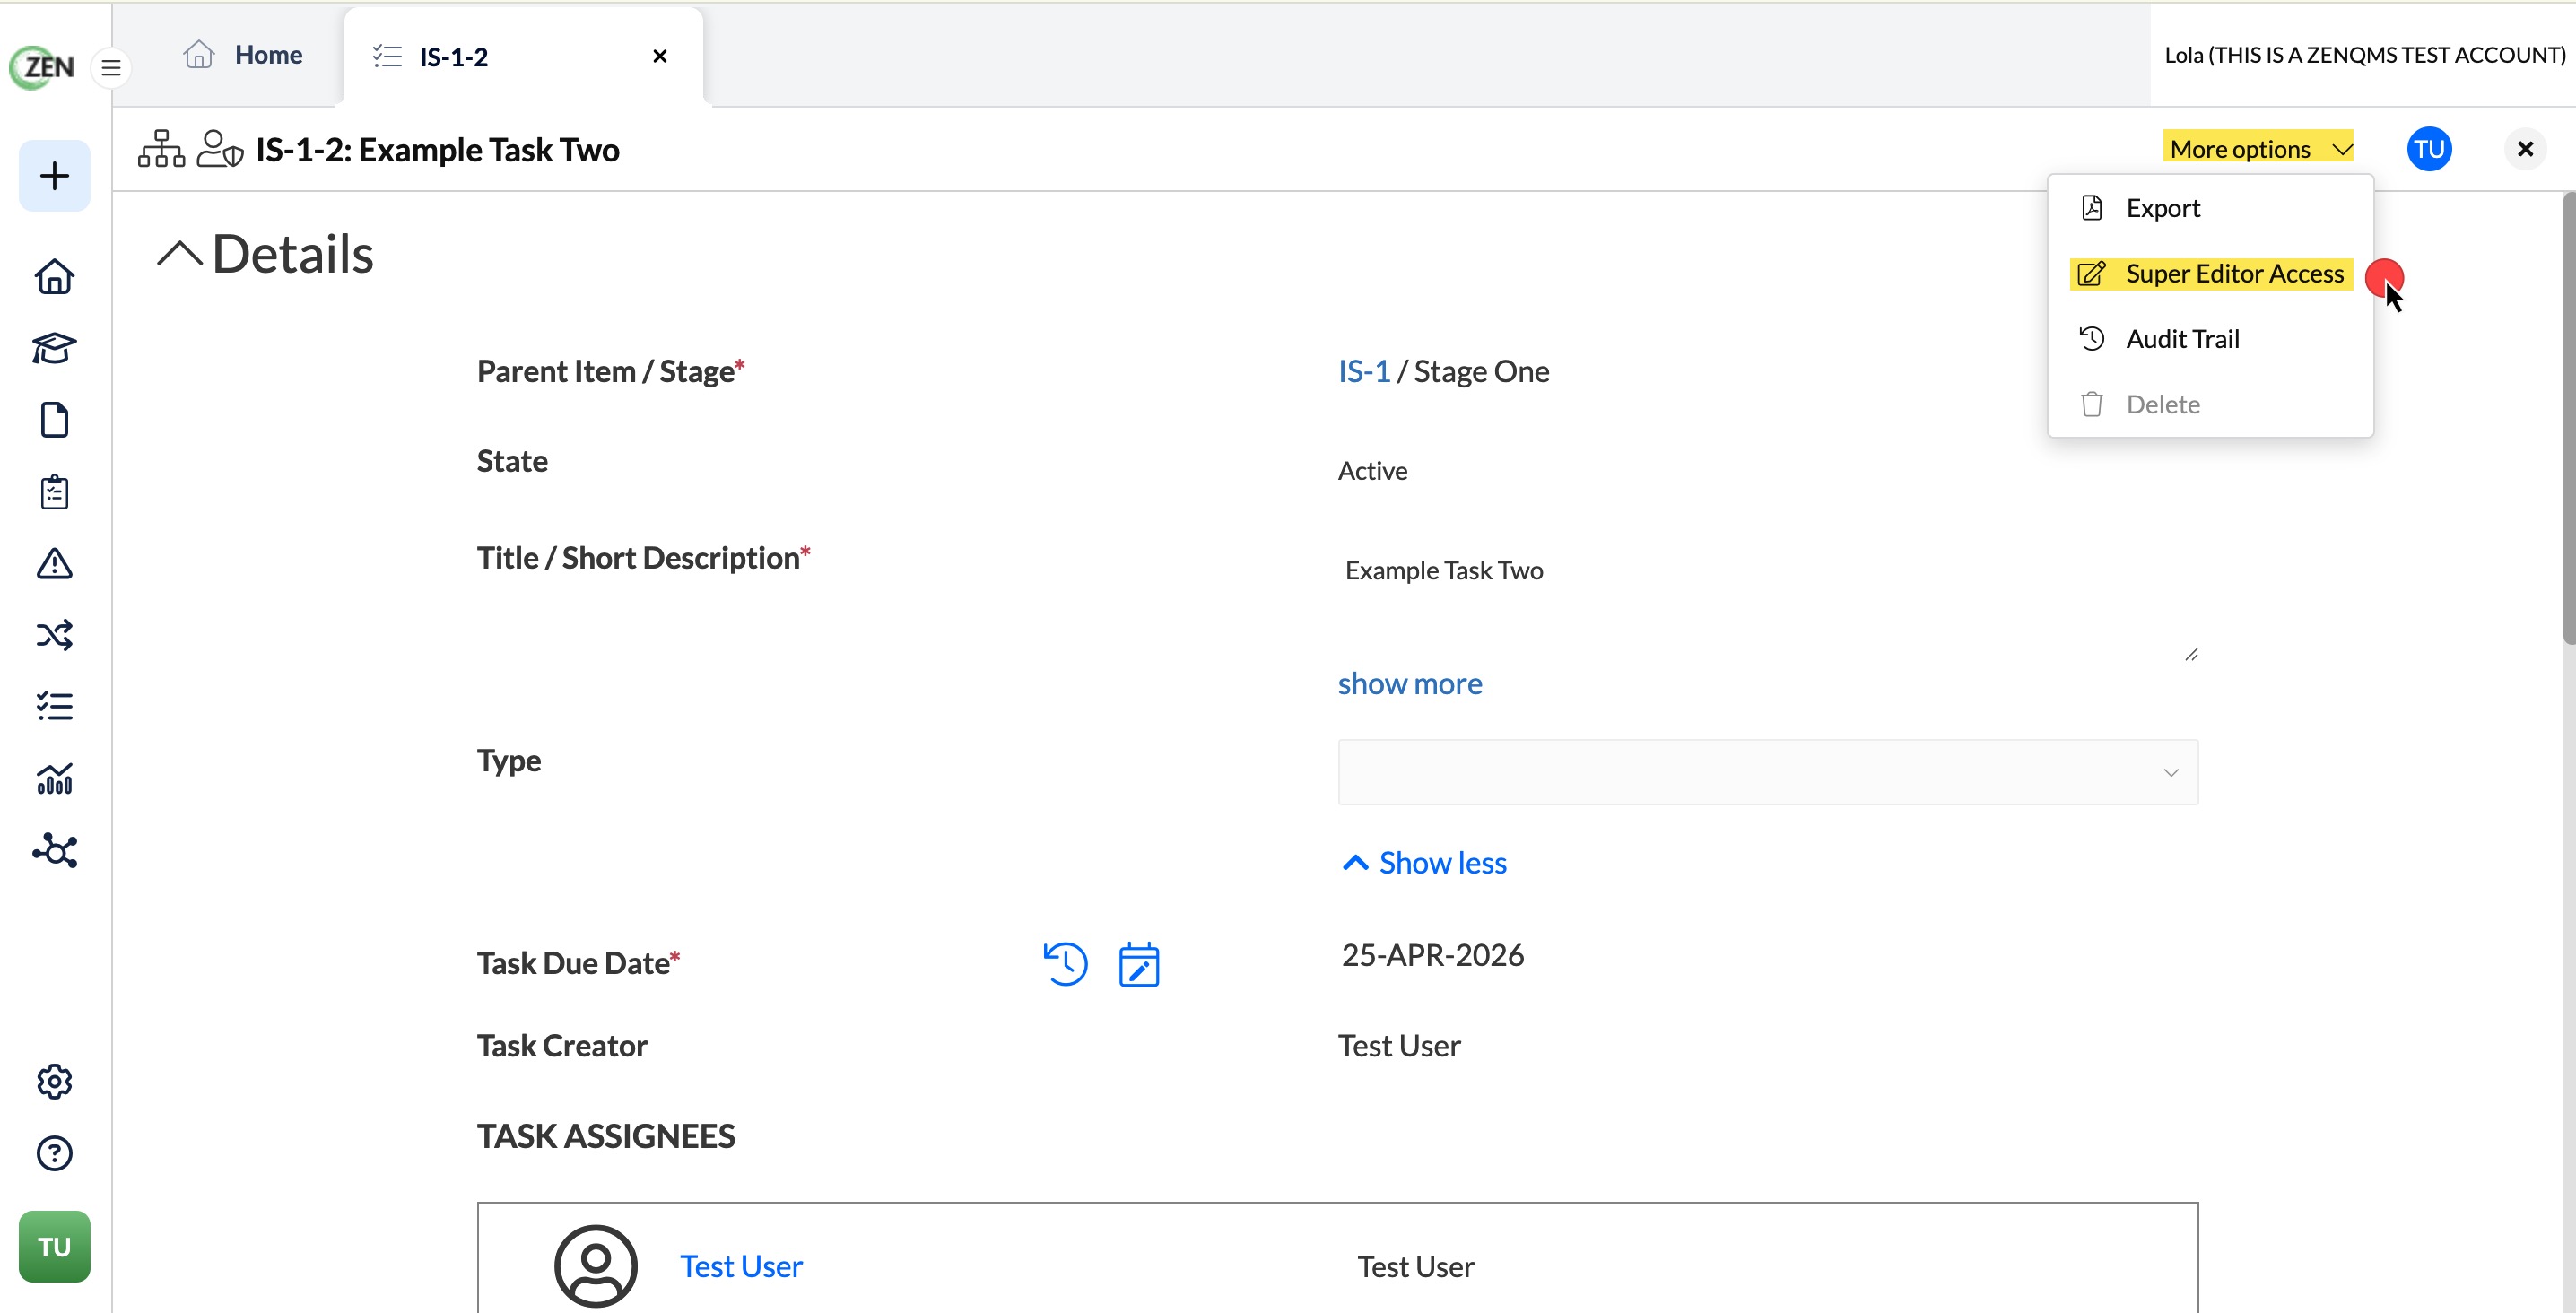Click the Lola test account label
Viewport: 2576px width, 1313px height.
coord(2364,55)
